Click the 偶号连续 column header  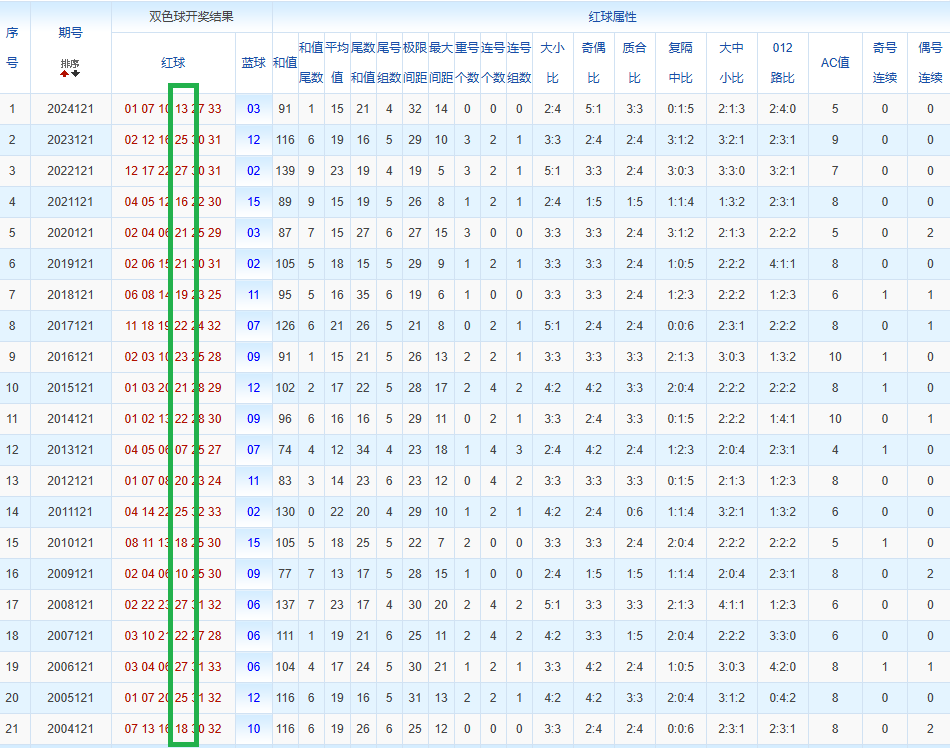point(930,62)
